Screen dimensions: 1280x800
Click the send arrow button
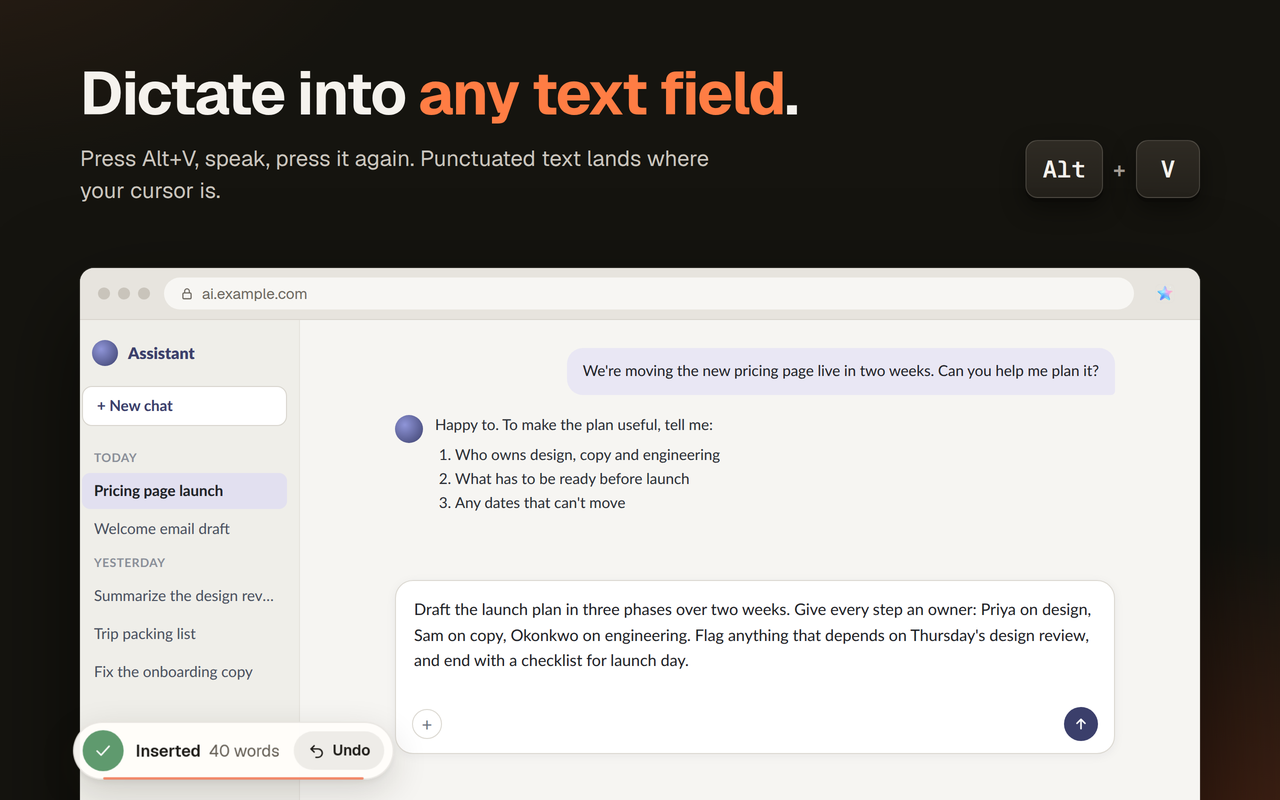[x=1080, y=724]
